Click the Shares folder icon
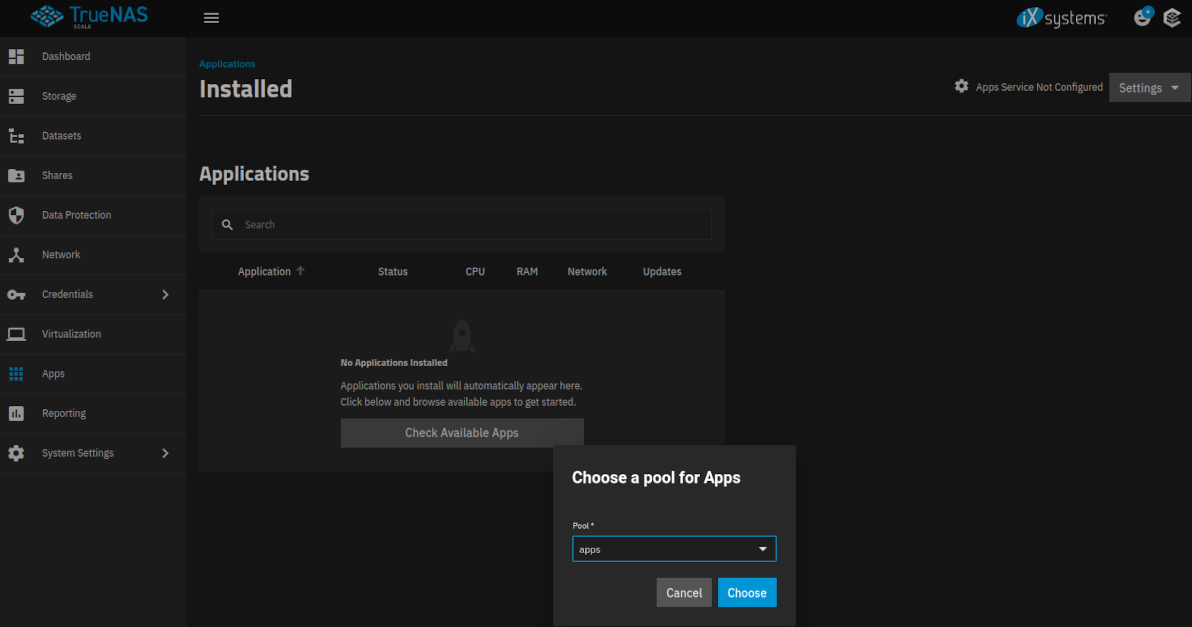 (16, 176)
